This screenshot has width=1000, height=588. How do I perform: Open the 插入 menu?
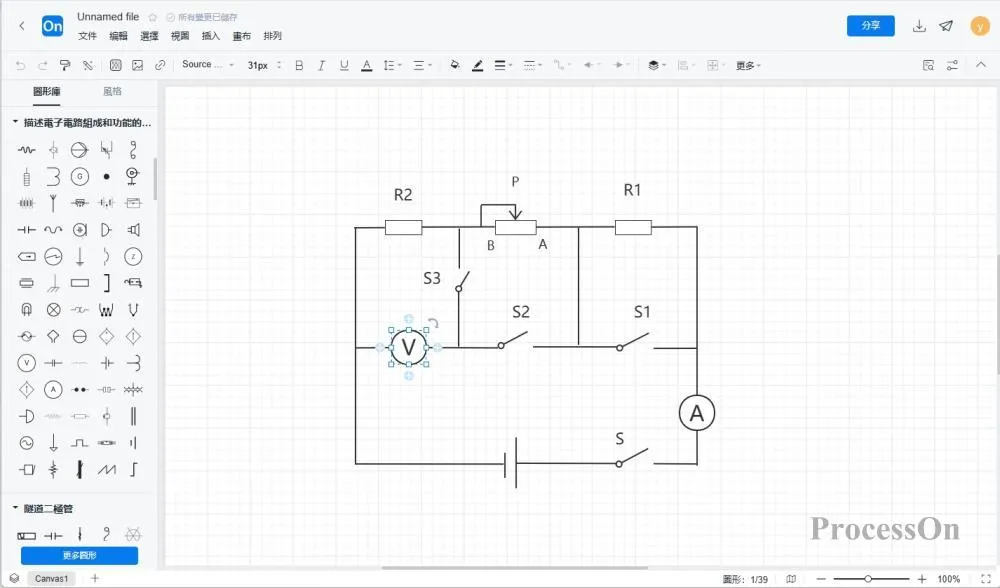(x=210, y=36)
